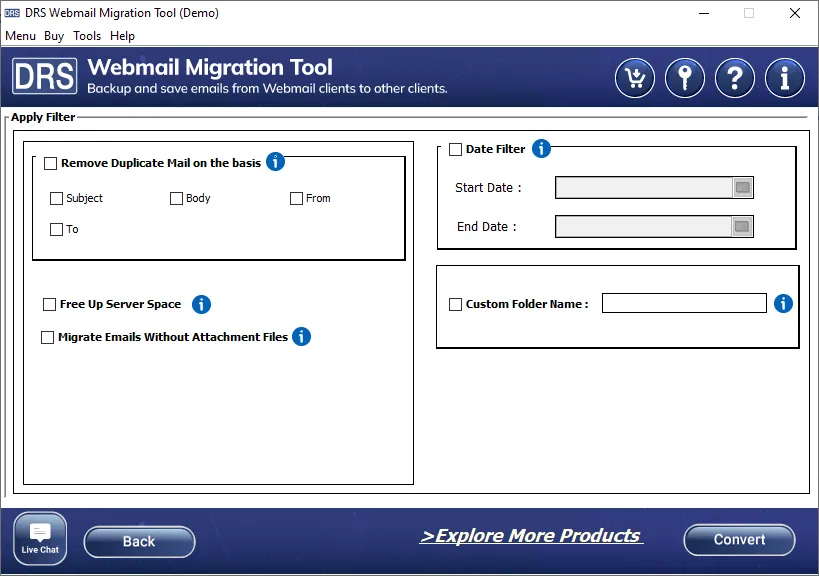Open the End Date calendar picker
The height and width of the screenshot is (576, 819).
(742, 227)
